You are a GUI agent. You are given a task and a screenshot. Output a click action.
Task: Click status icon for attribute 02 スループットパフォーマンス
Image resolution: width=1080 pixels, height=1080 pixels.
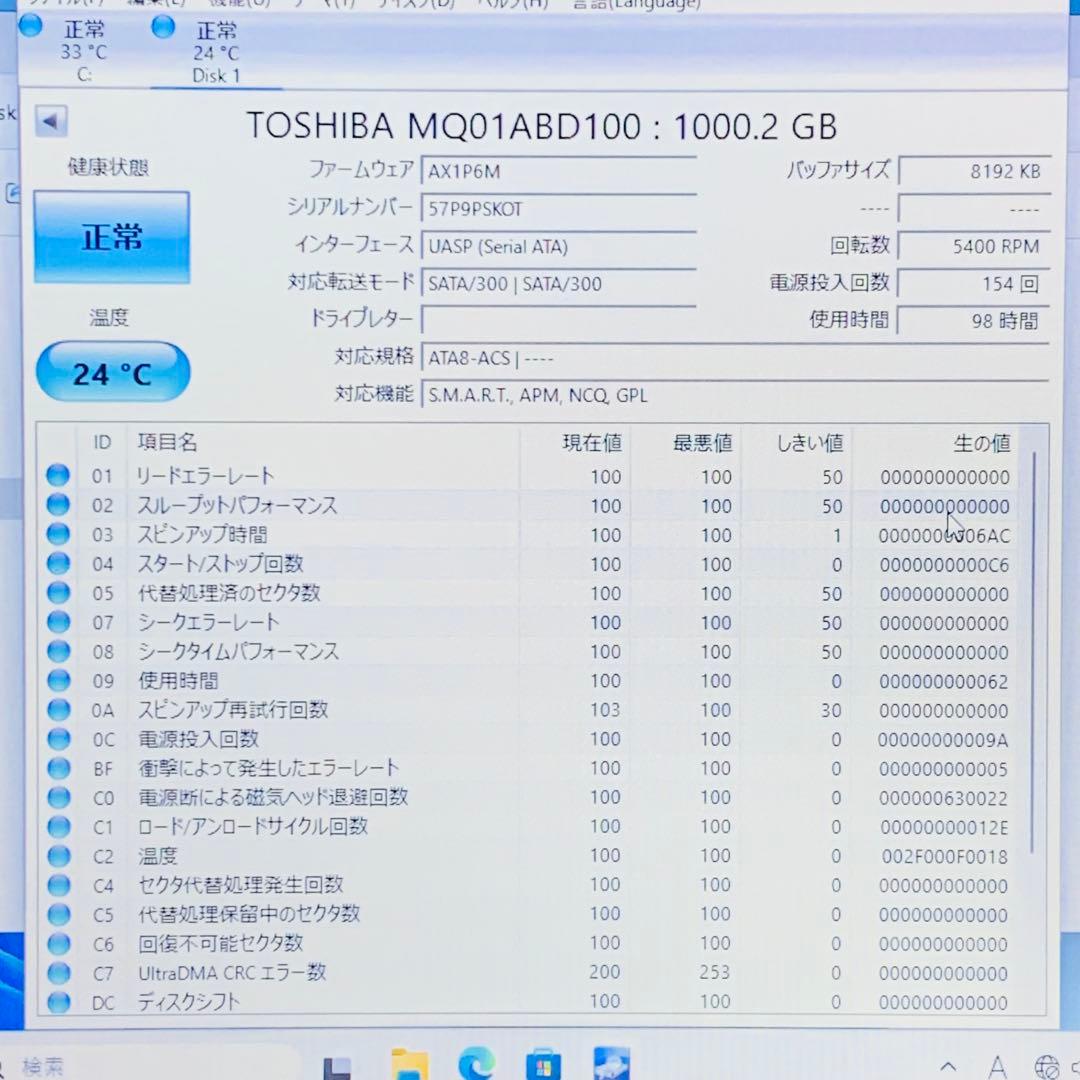pyautogui.click(x=58, y=505)
